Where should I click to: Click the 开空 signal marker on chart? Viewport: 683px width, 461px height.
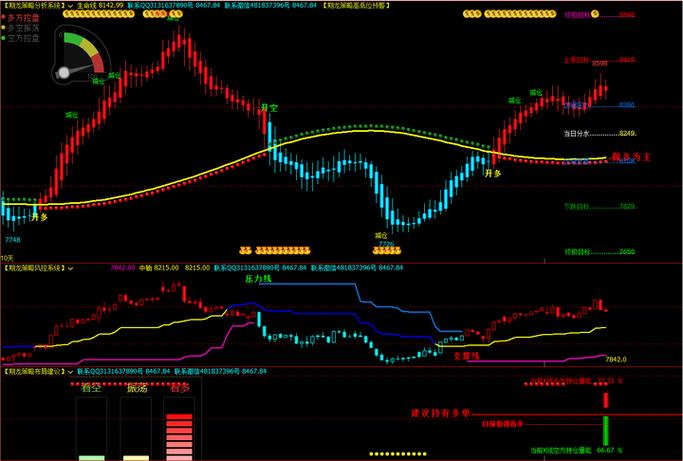tap(268, 107)
